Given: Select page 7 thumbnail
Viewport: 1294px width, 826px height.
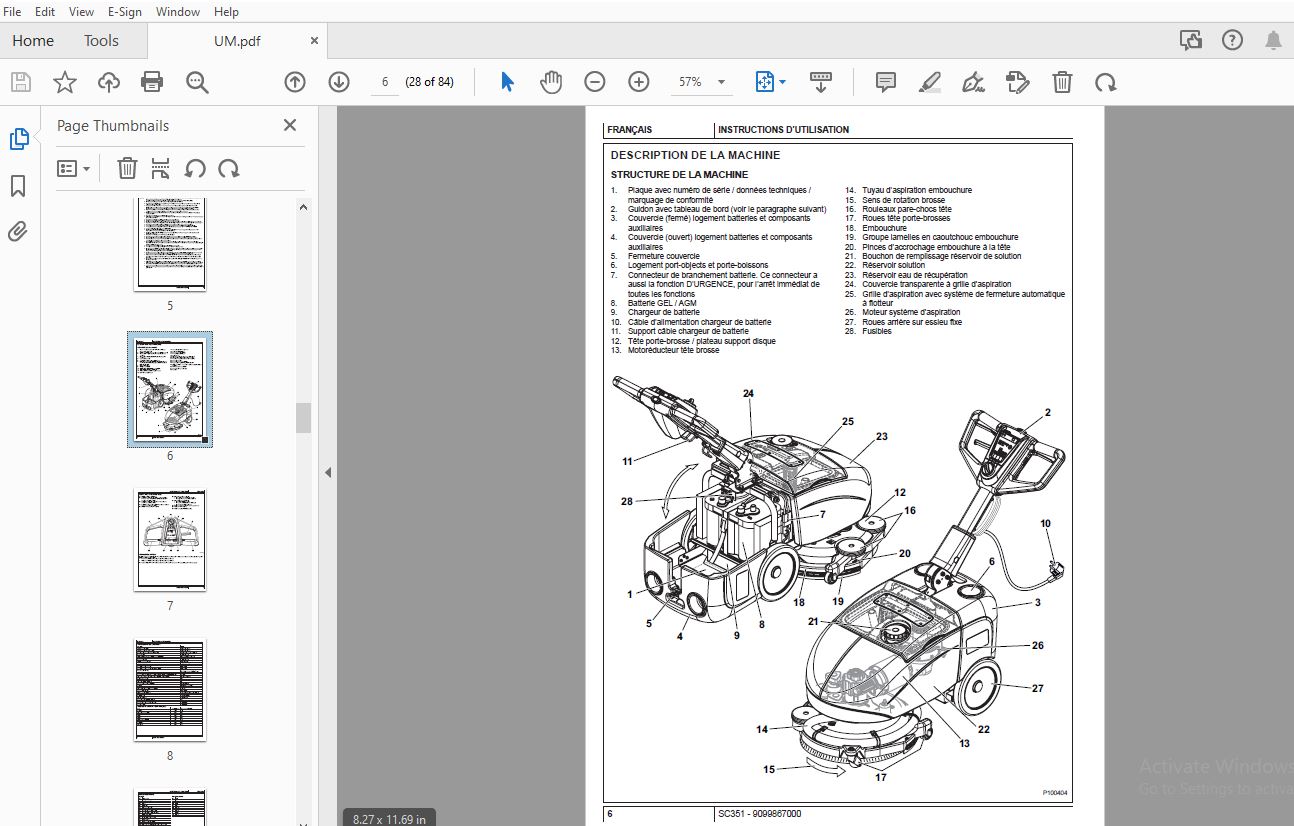Looking at the screenshot, I should [170, 540].
